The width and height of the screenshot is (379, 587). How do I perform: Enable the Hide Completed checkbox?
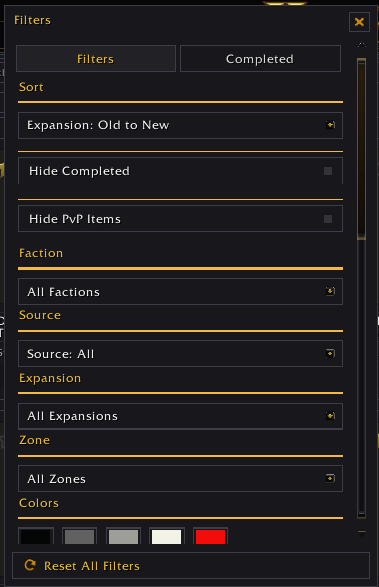[x=328, y=171]
